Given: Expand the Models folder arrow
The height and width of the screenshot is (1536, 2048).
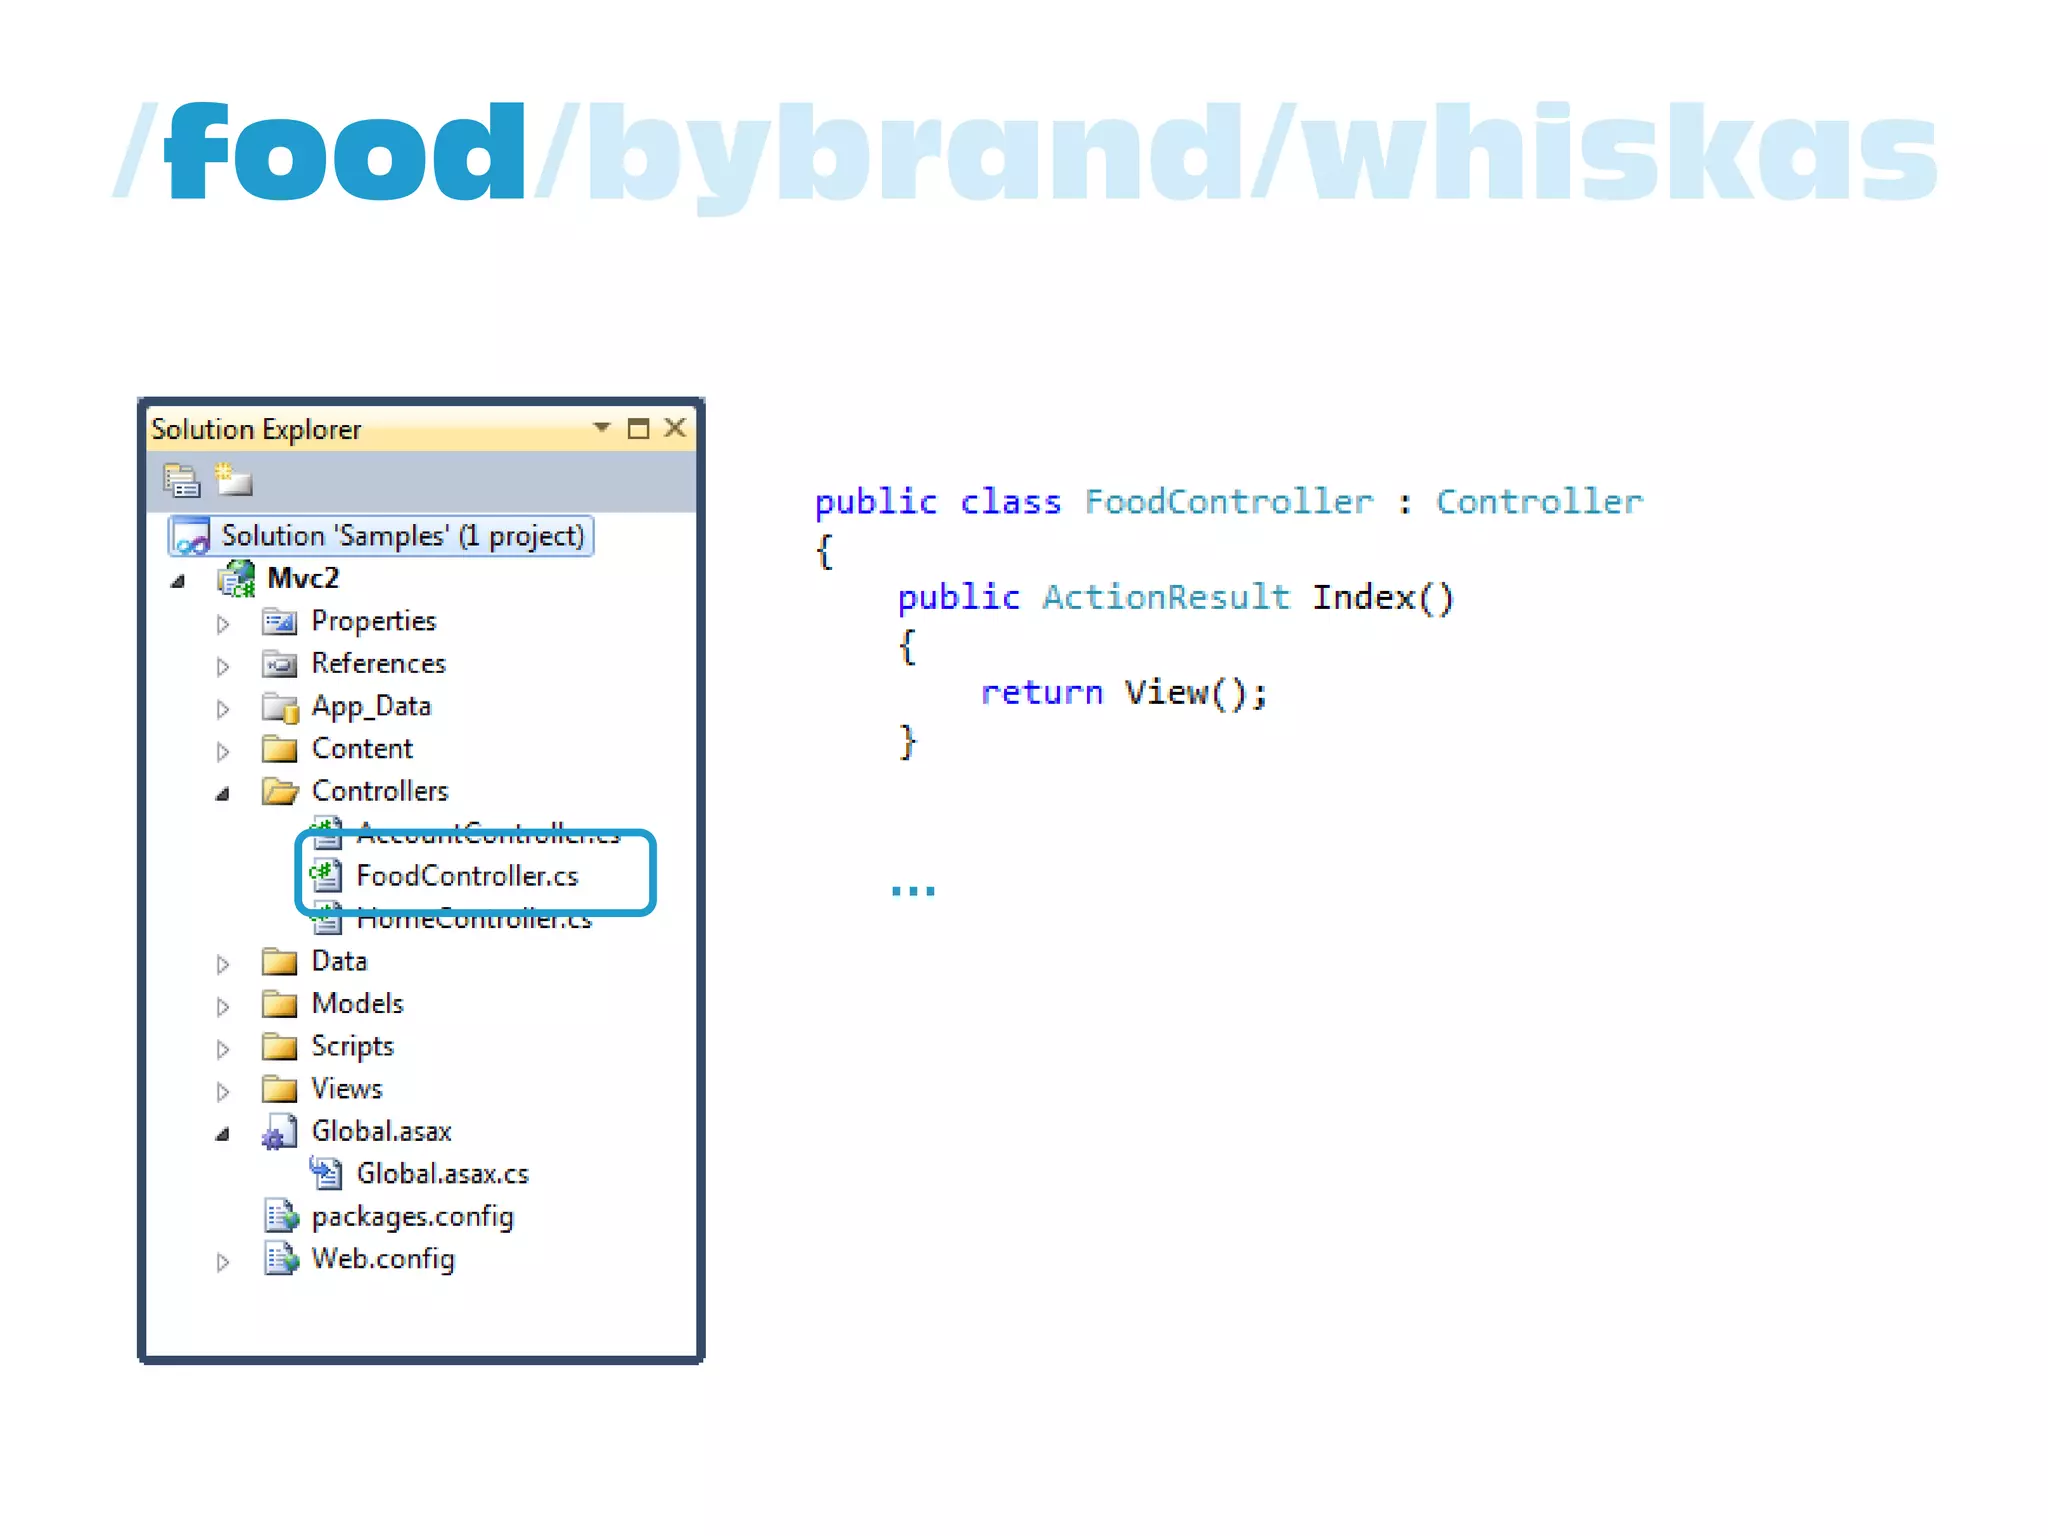Looking at the screenshot, I should tap(223, 1006).
